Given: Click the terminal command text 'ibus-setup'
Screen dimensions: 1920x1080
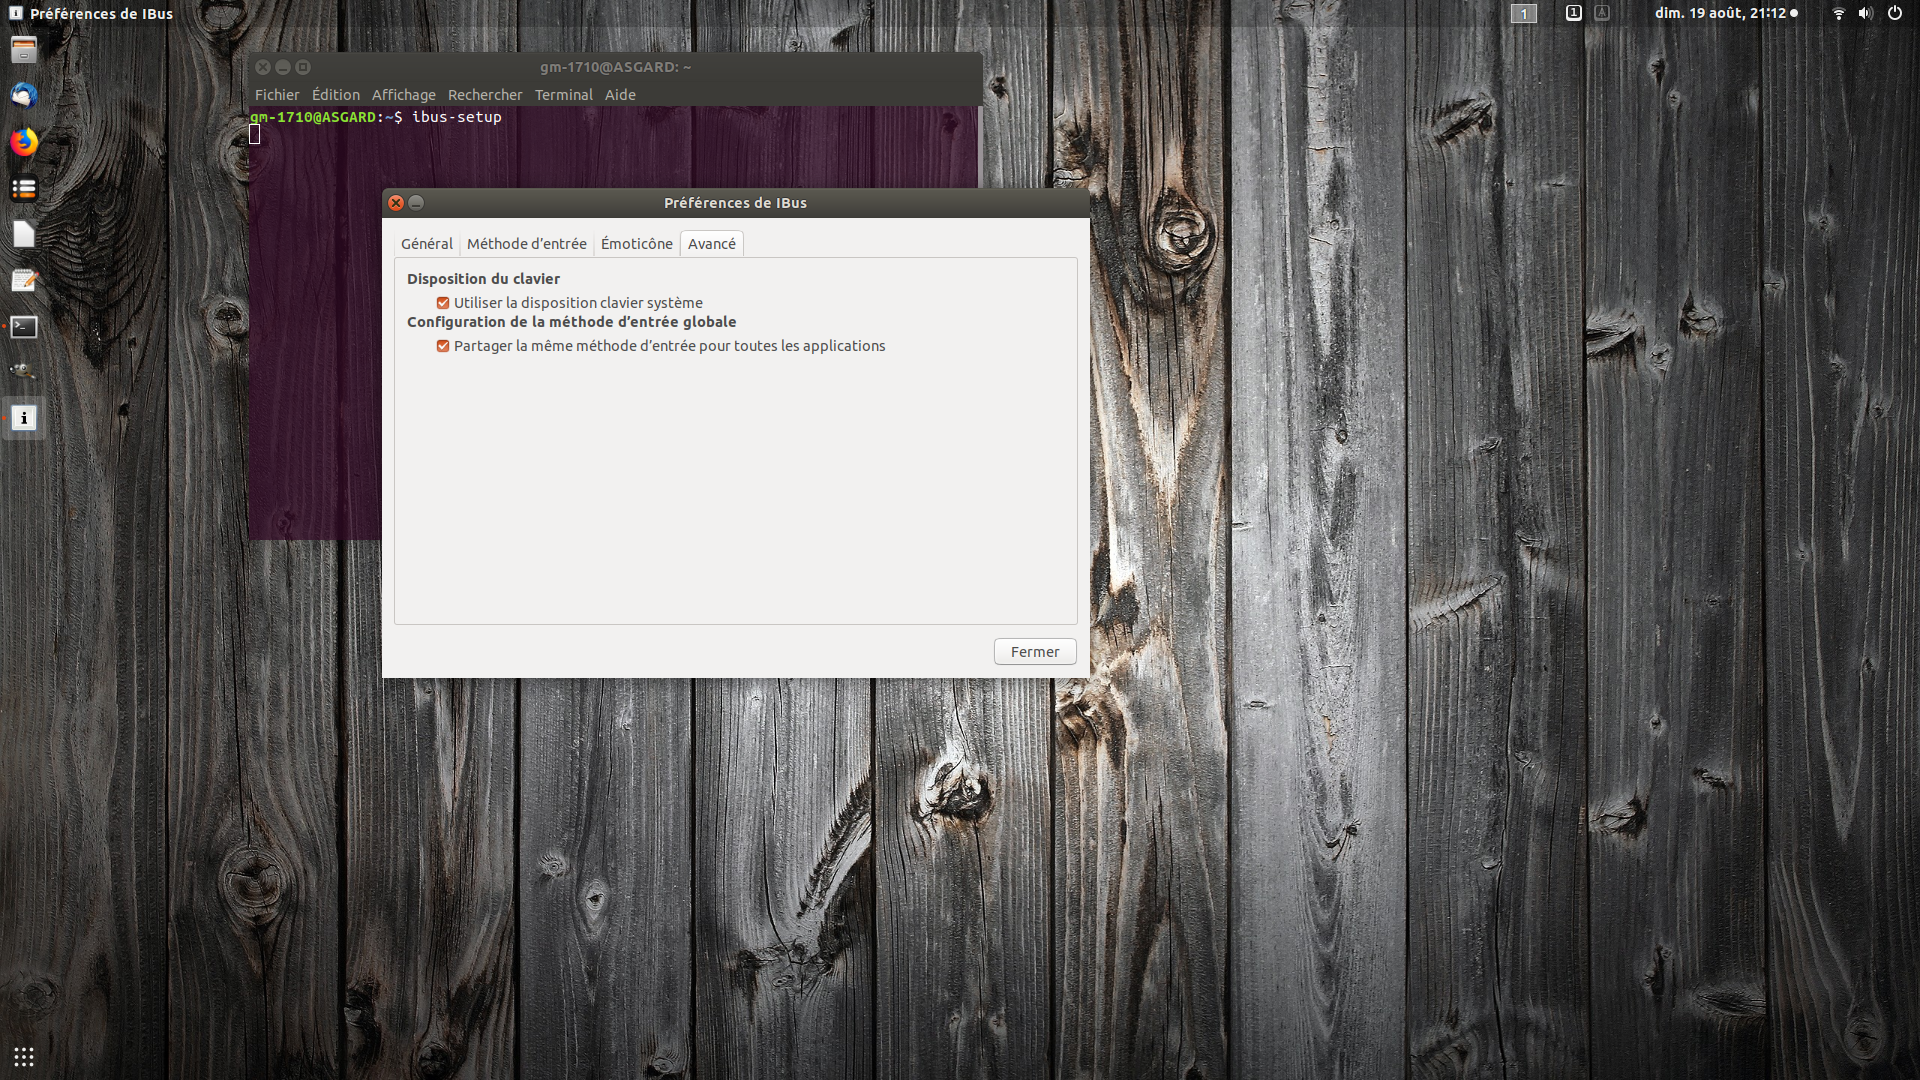Looking at the screenshot, I should click(x=457, y=117).
